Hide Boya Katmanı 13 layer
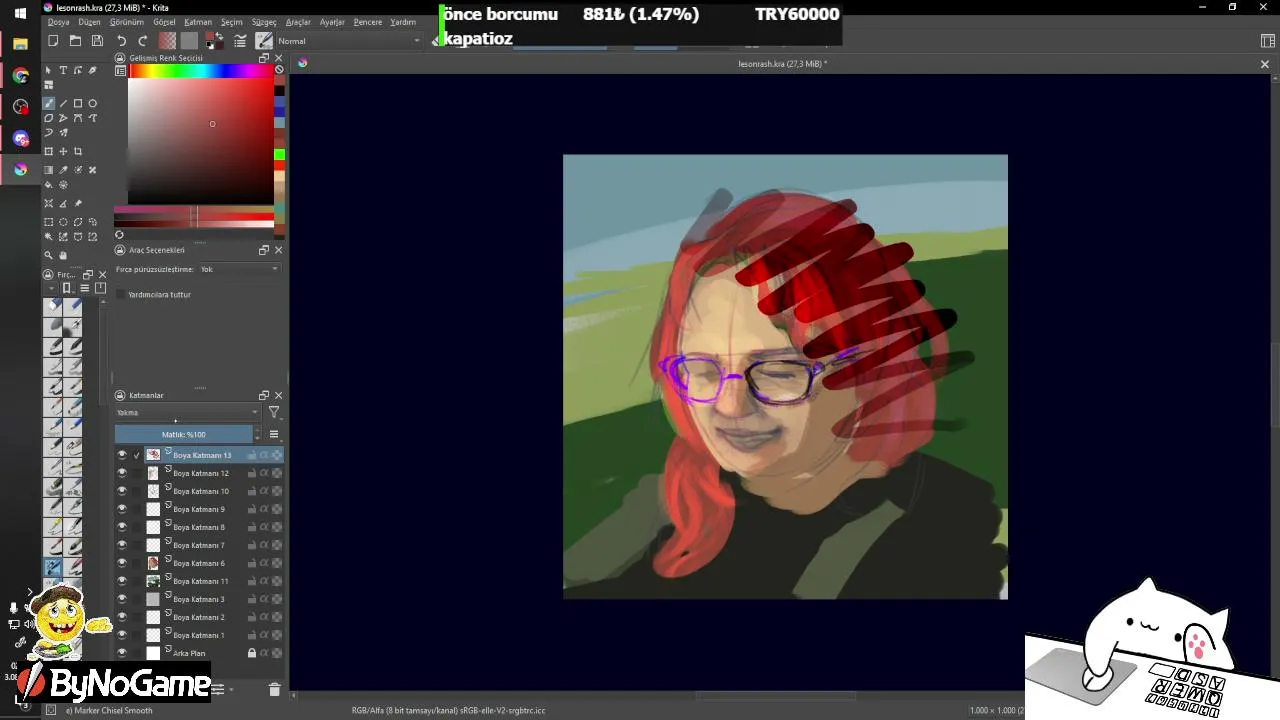1280x720 pixels. coord(122,455)
